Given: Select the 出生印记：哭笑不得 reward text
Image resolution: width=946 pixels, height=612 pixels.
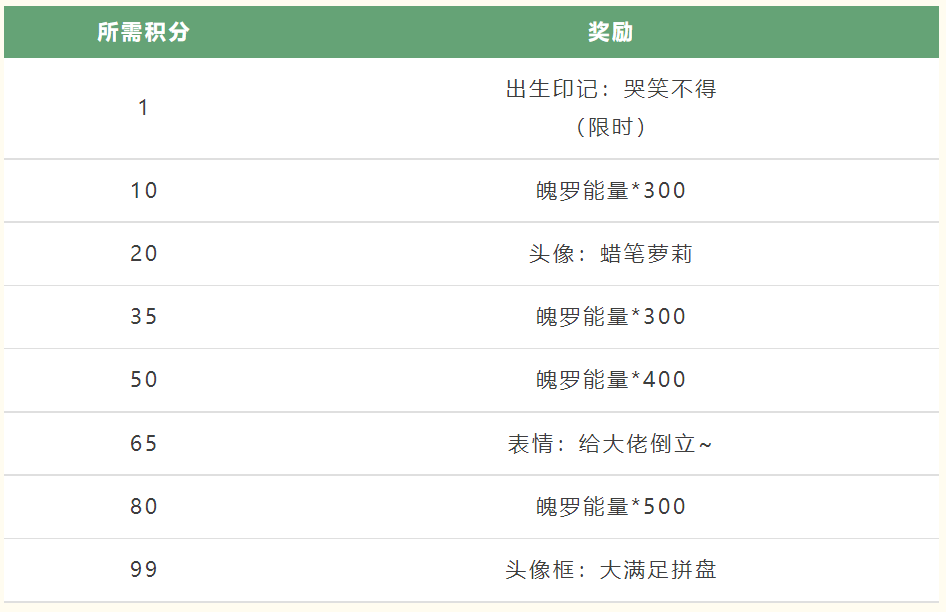Looking at the screenshot, I should point(611,89).
